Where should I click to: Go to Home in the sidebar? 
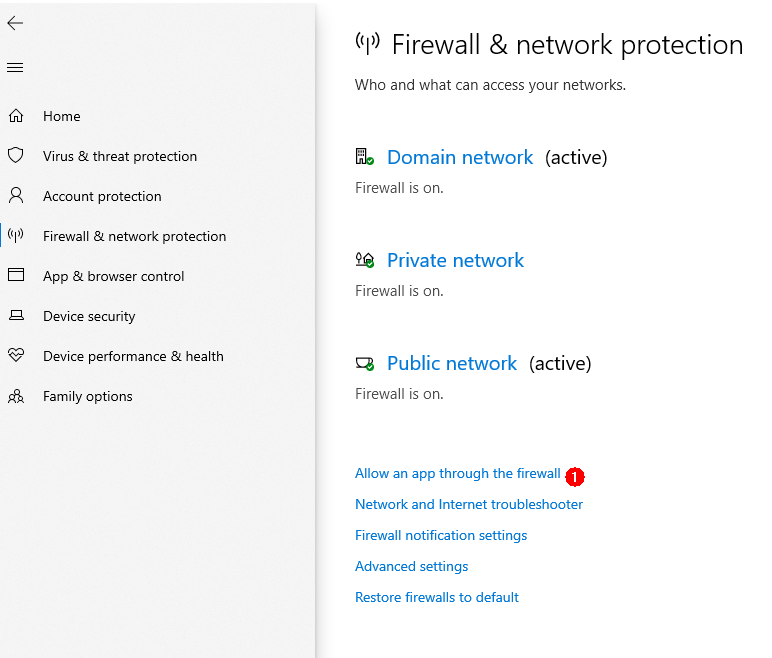pos(61,116)
